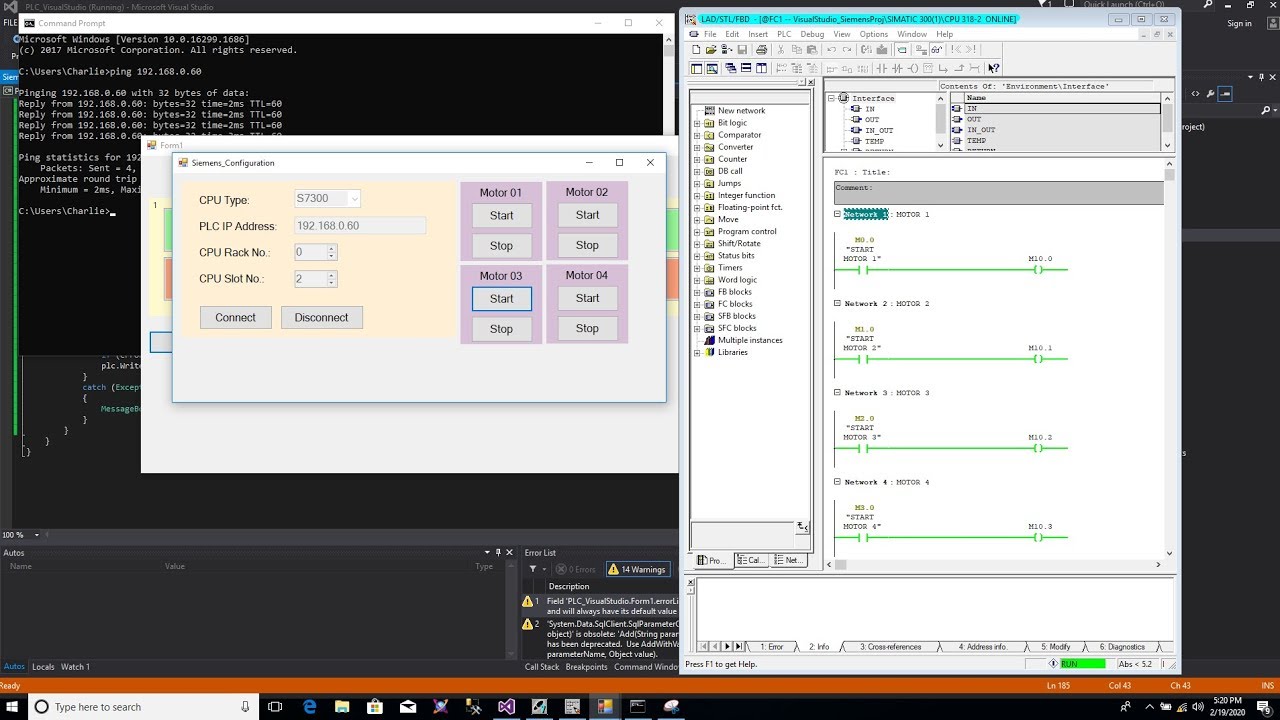Pin the Autos panel
1280x720 pixels.
pos(498,552)
